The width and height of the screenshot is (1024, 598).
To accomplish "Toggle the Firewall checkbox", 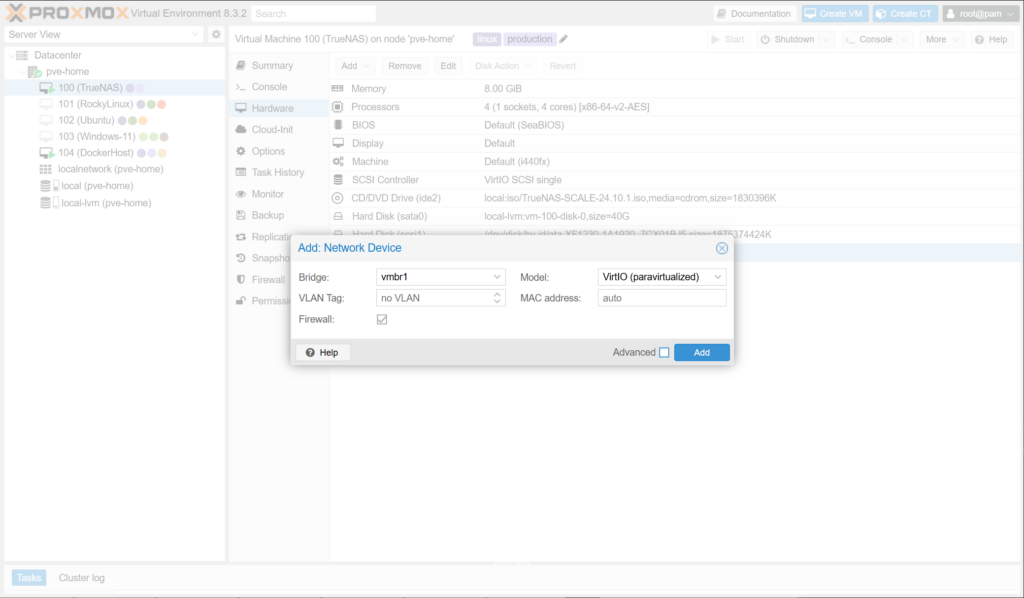I will coord(382,319).
